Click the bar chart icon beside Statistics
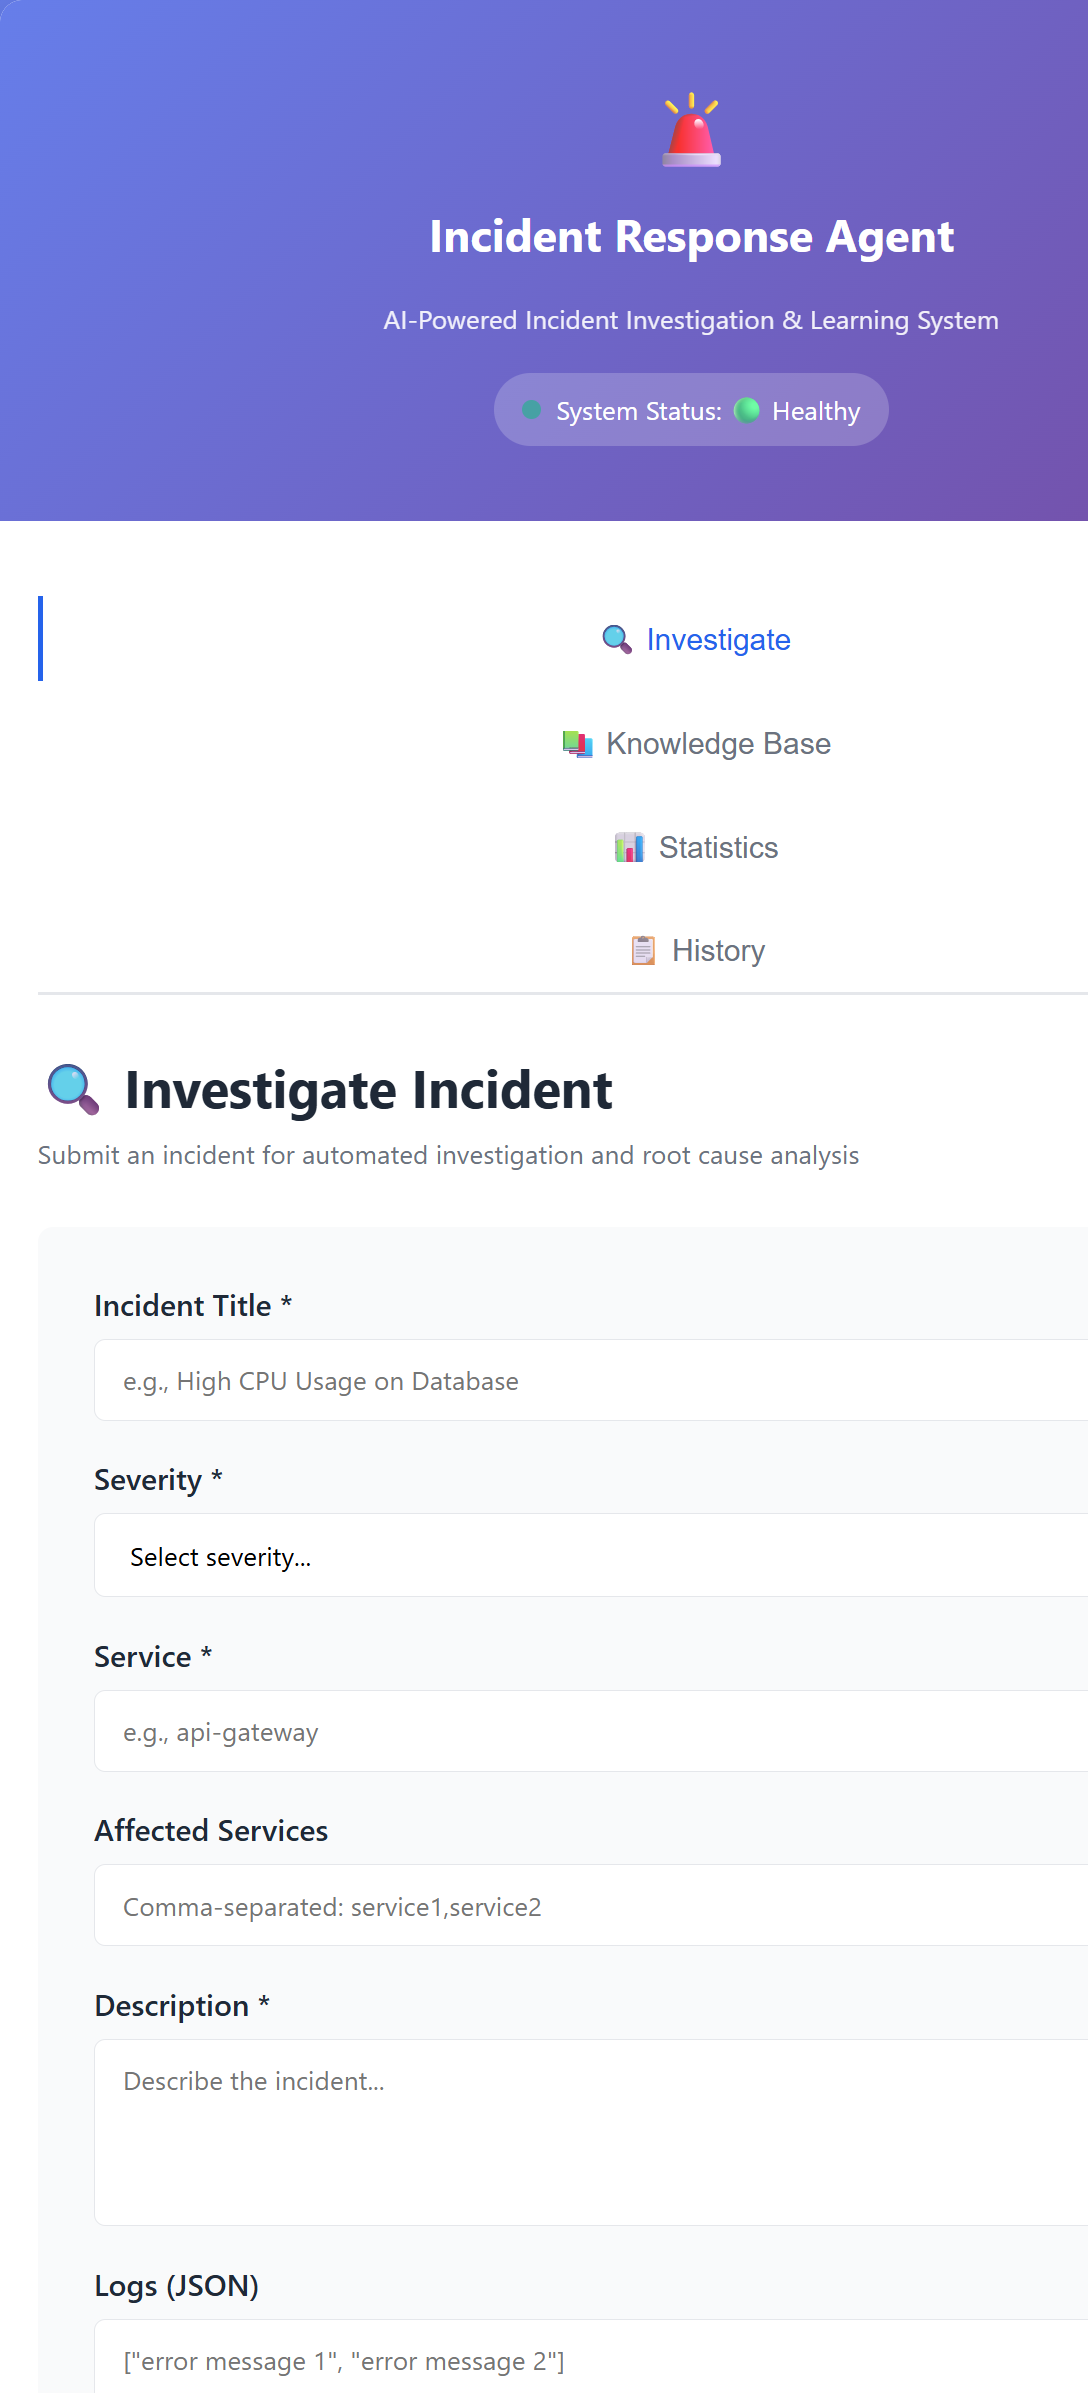Image resolution: width=1088 pixels, height=2393 pixels. point(629,848)
